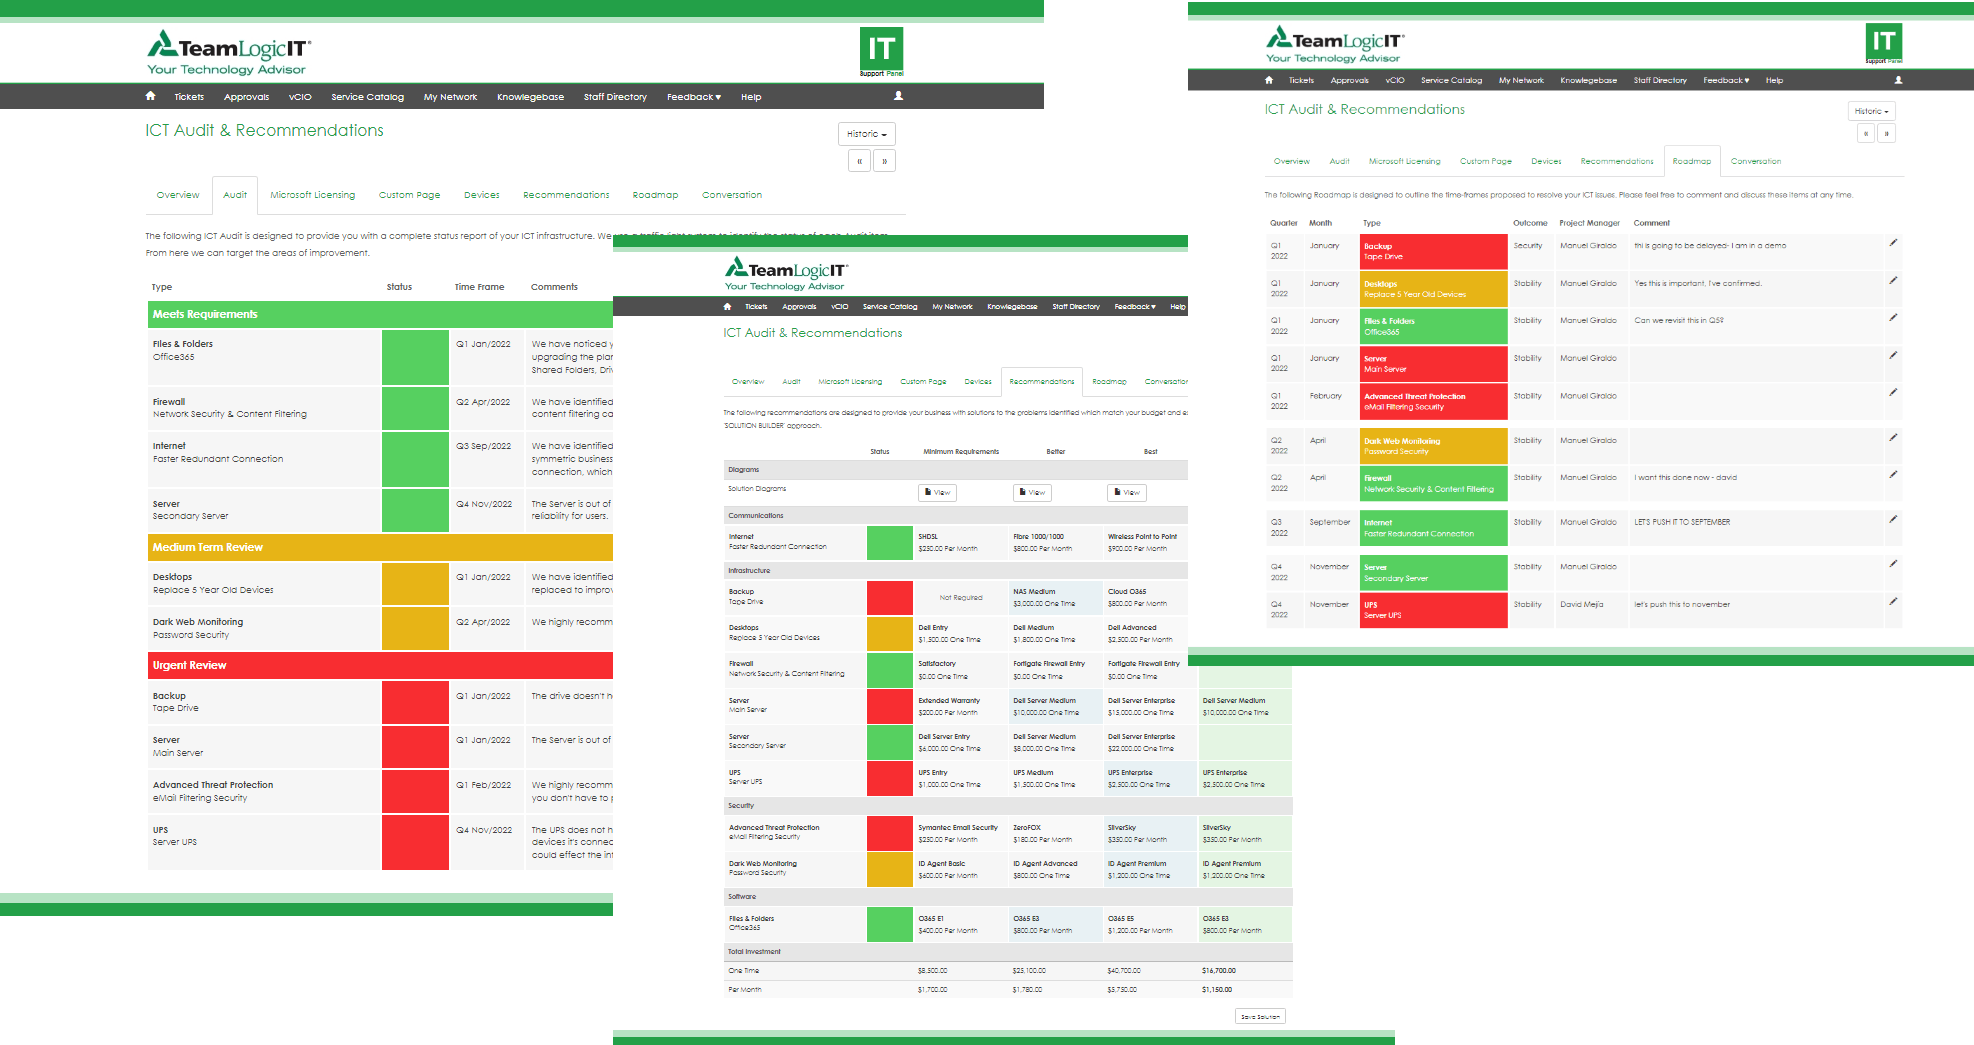Edit the UPS Server UPS roadmap row via its pencil icon
The height and width of the screenshot is (1045, 1974).
[1893, 602]
